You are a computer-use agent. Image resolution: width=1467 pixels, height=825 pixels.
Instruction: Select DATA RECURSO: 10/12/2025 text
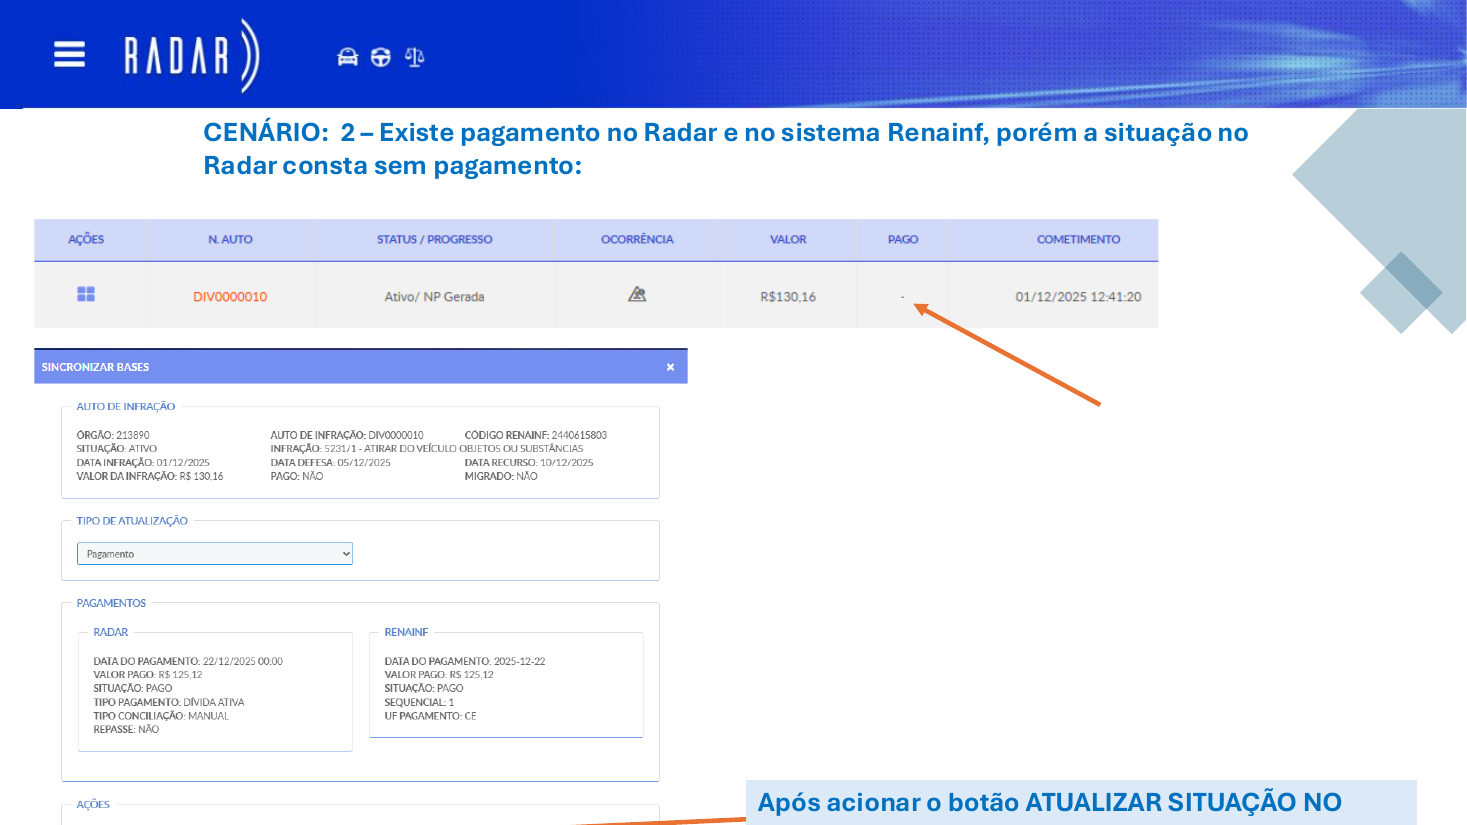(529, 463)
